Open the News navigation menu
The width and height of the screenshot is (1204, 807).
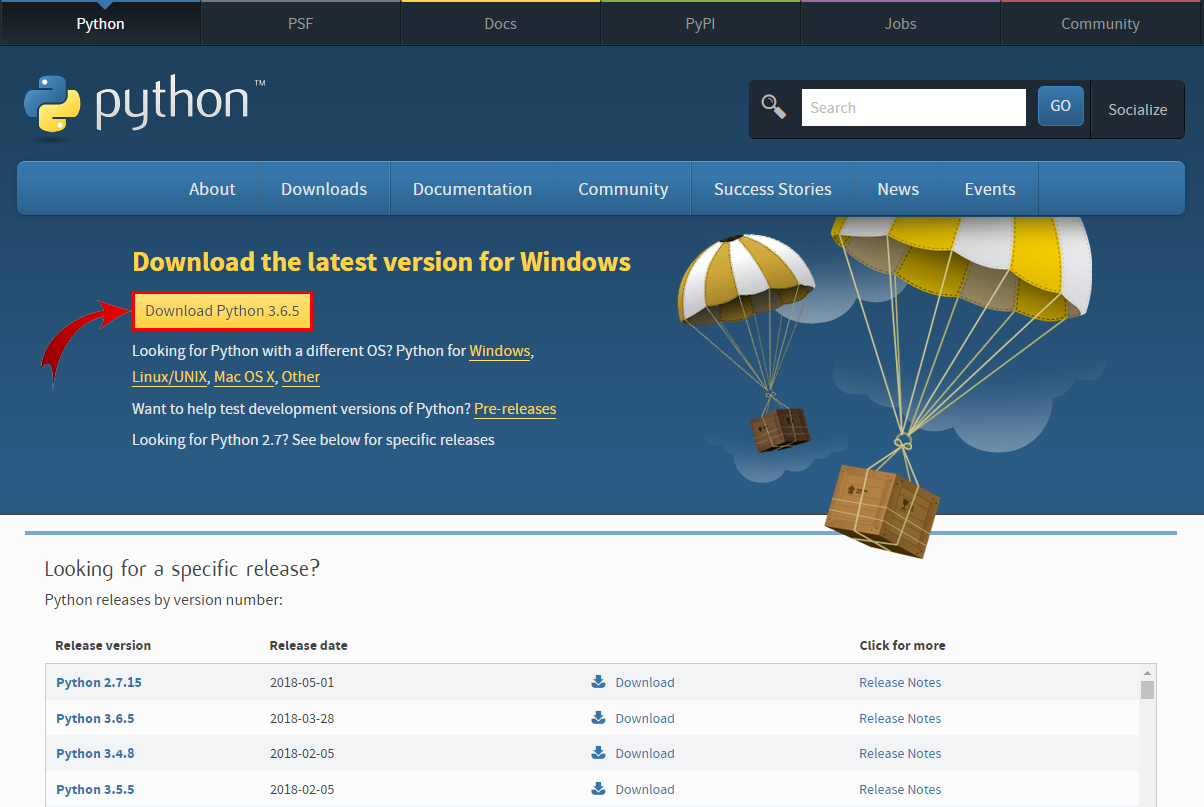pyautogui.click(x=898, y=189)
